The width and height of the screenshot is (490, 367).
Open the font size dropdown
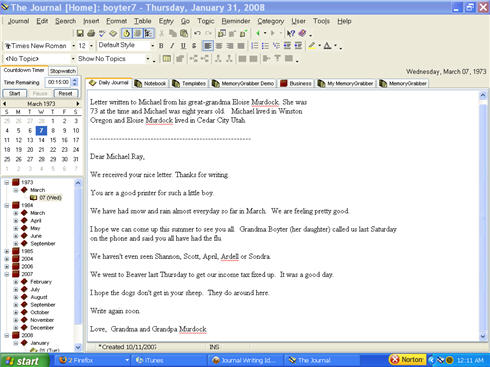pos(91,46)
